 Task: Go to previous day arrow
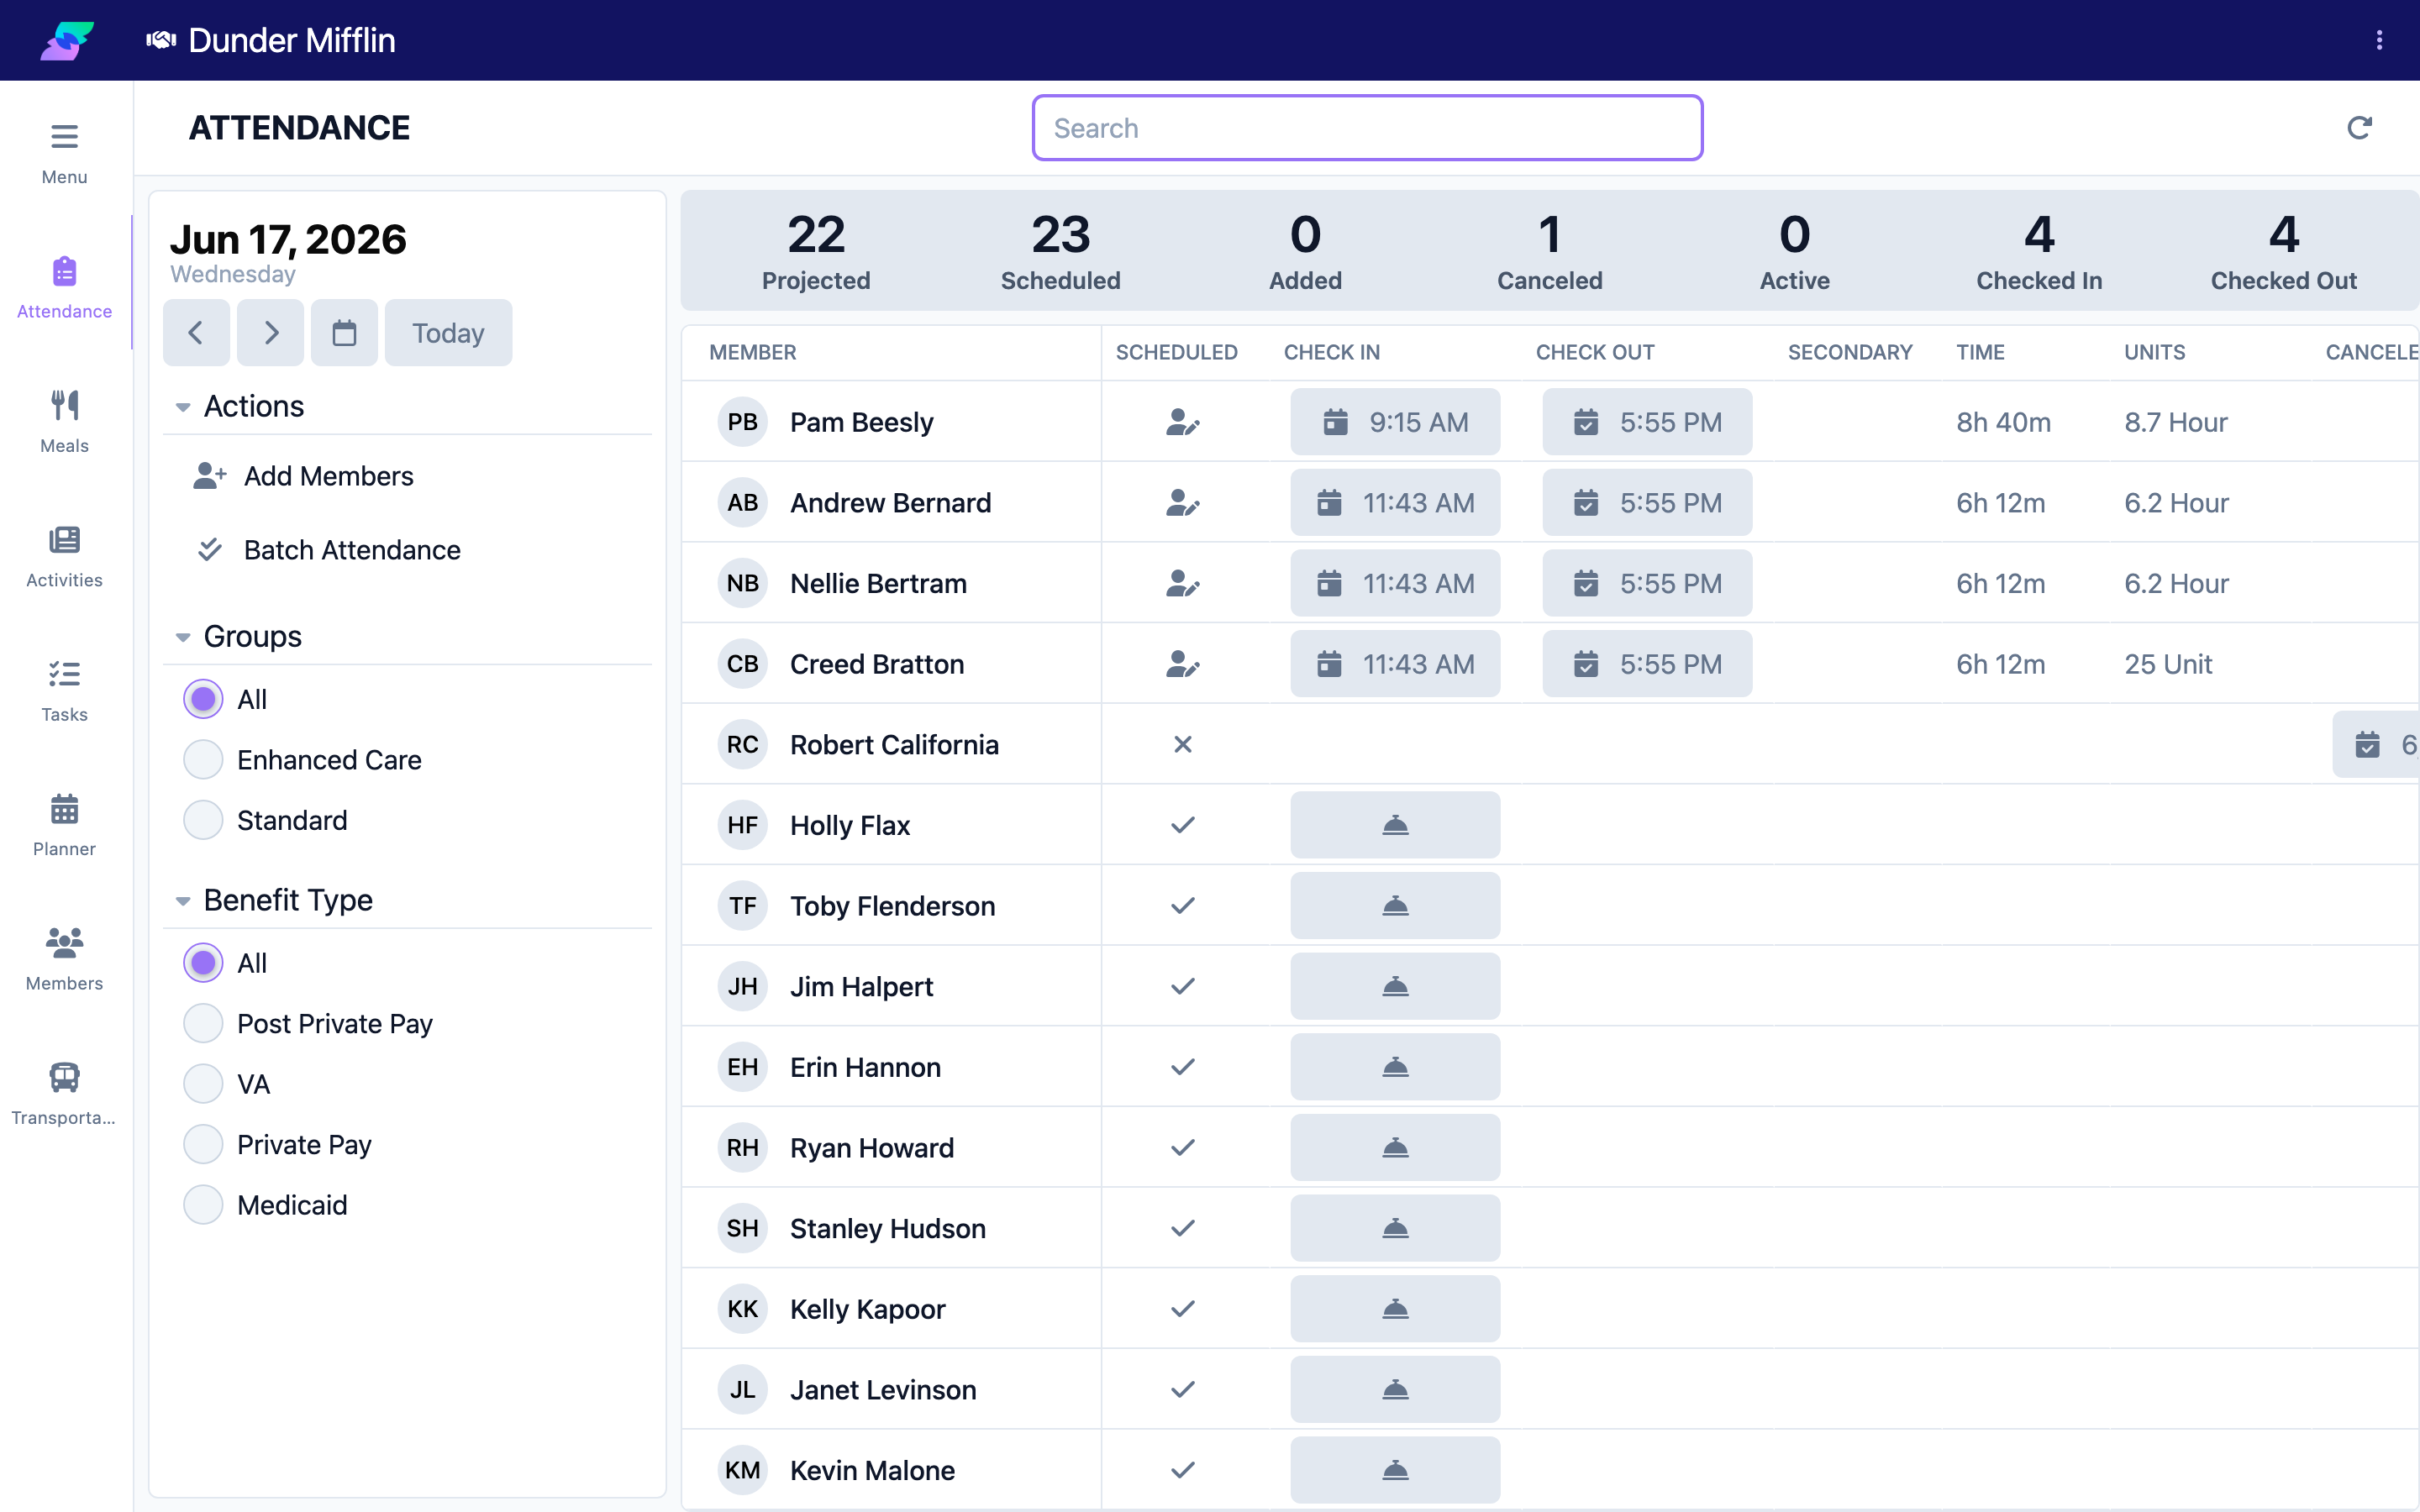coord(196,333)
